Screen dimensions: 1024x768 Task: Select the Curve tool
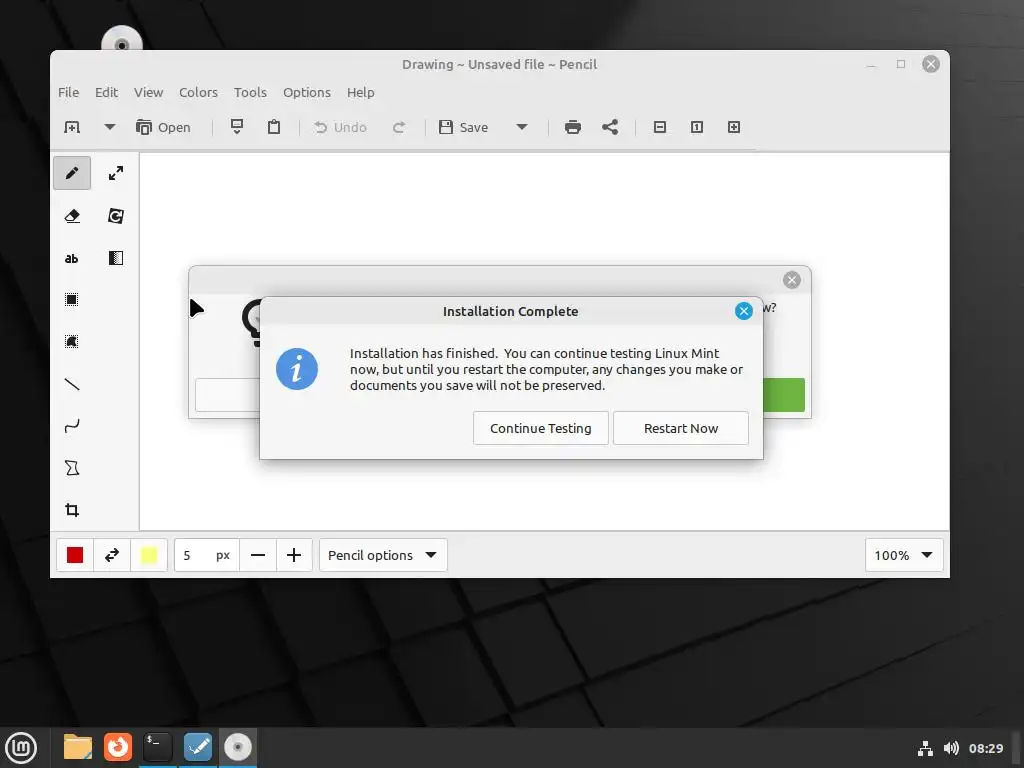coord(72,426)
